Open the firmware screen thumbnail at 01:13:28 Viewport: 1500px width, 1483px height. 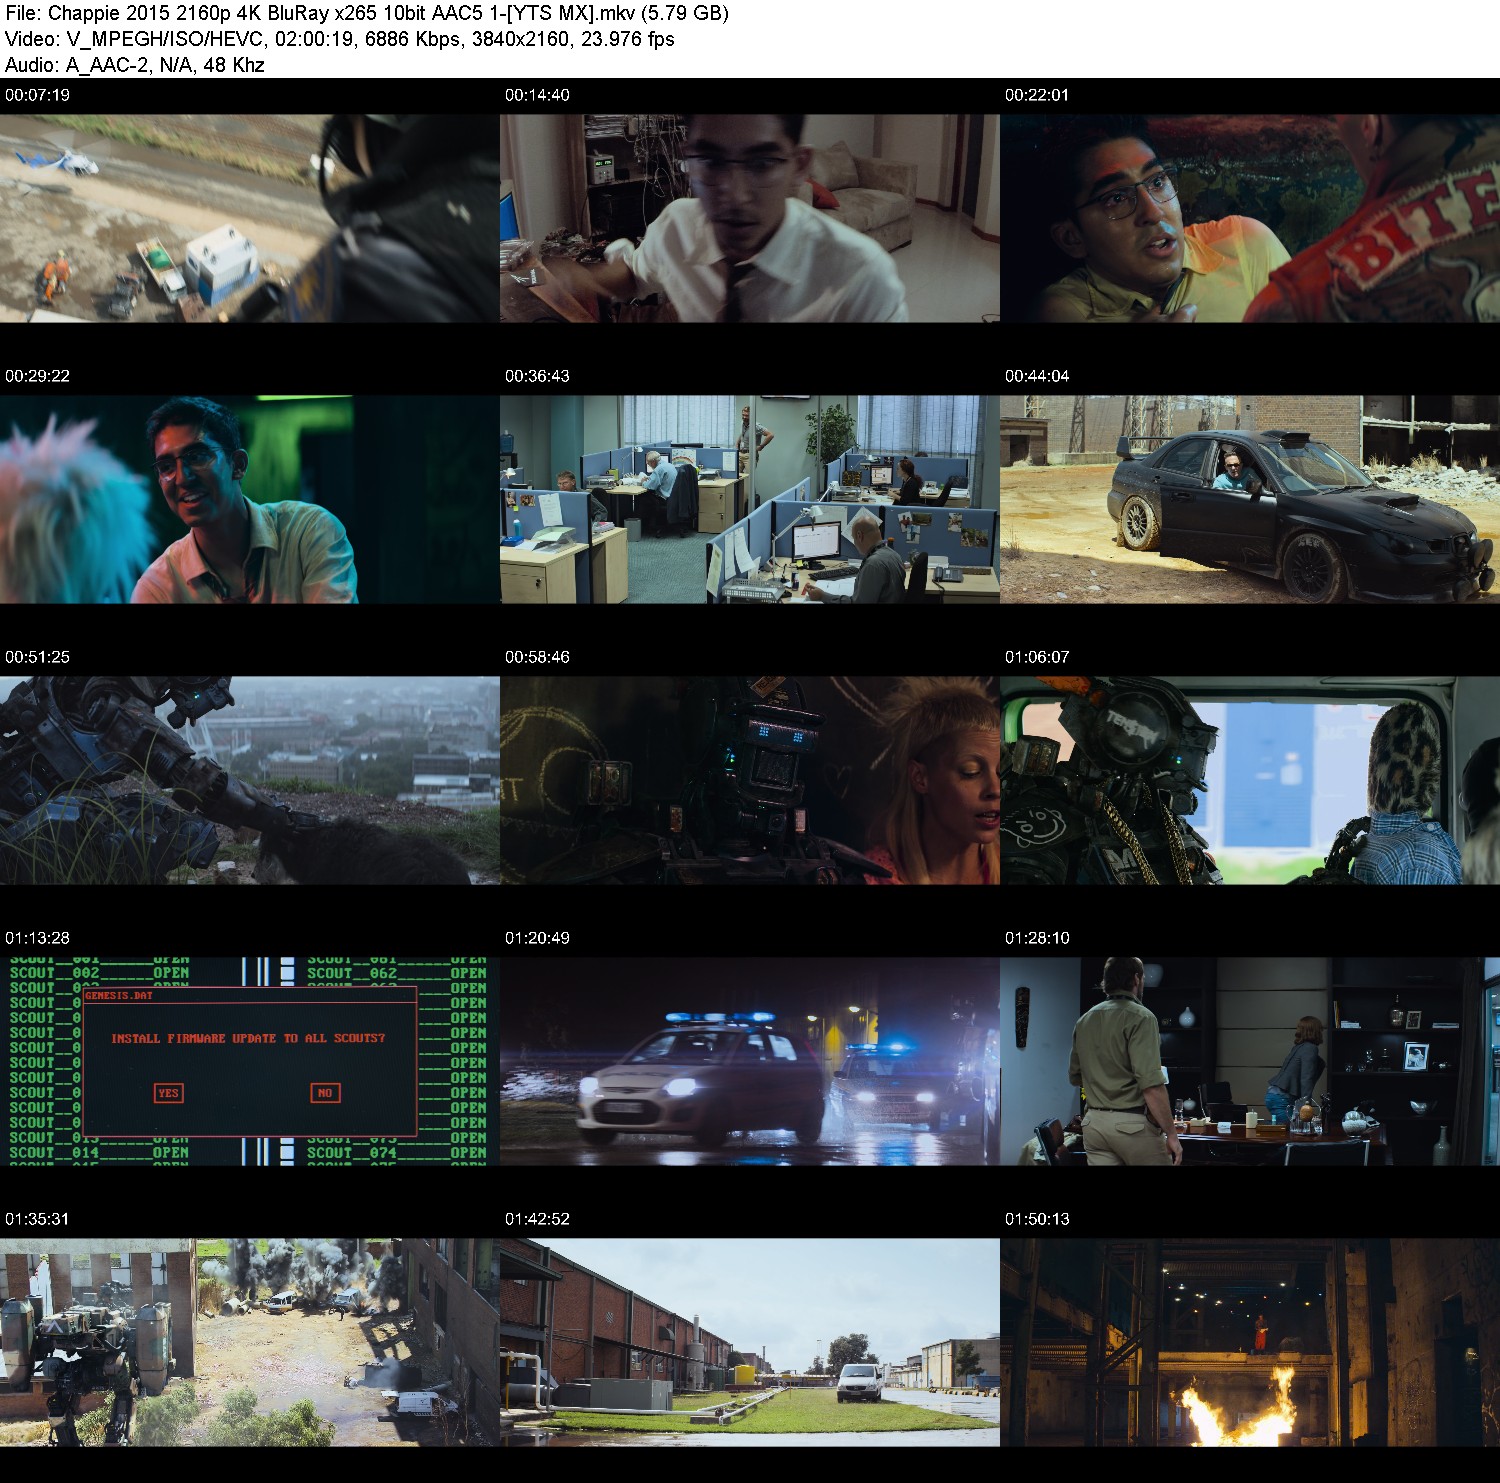click(x=250, y=1061)
